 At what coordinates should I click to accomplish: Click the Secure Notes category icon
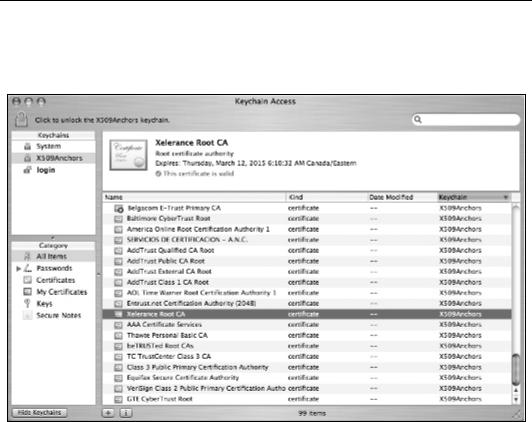tap(27, 315)
